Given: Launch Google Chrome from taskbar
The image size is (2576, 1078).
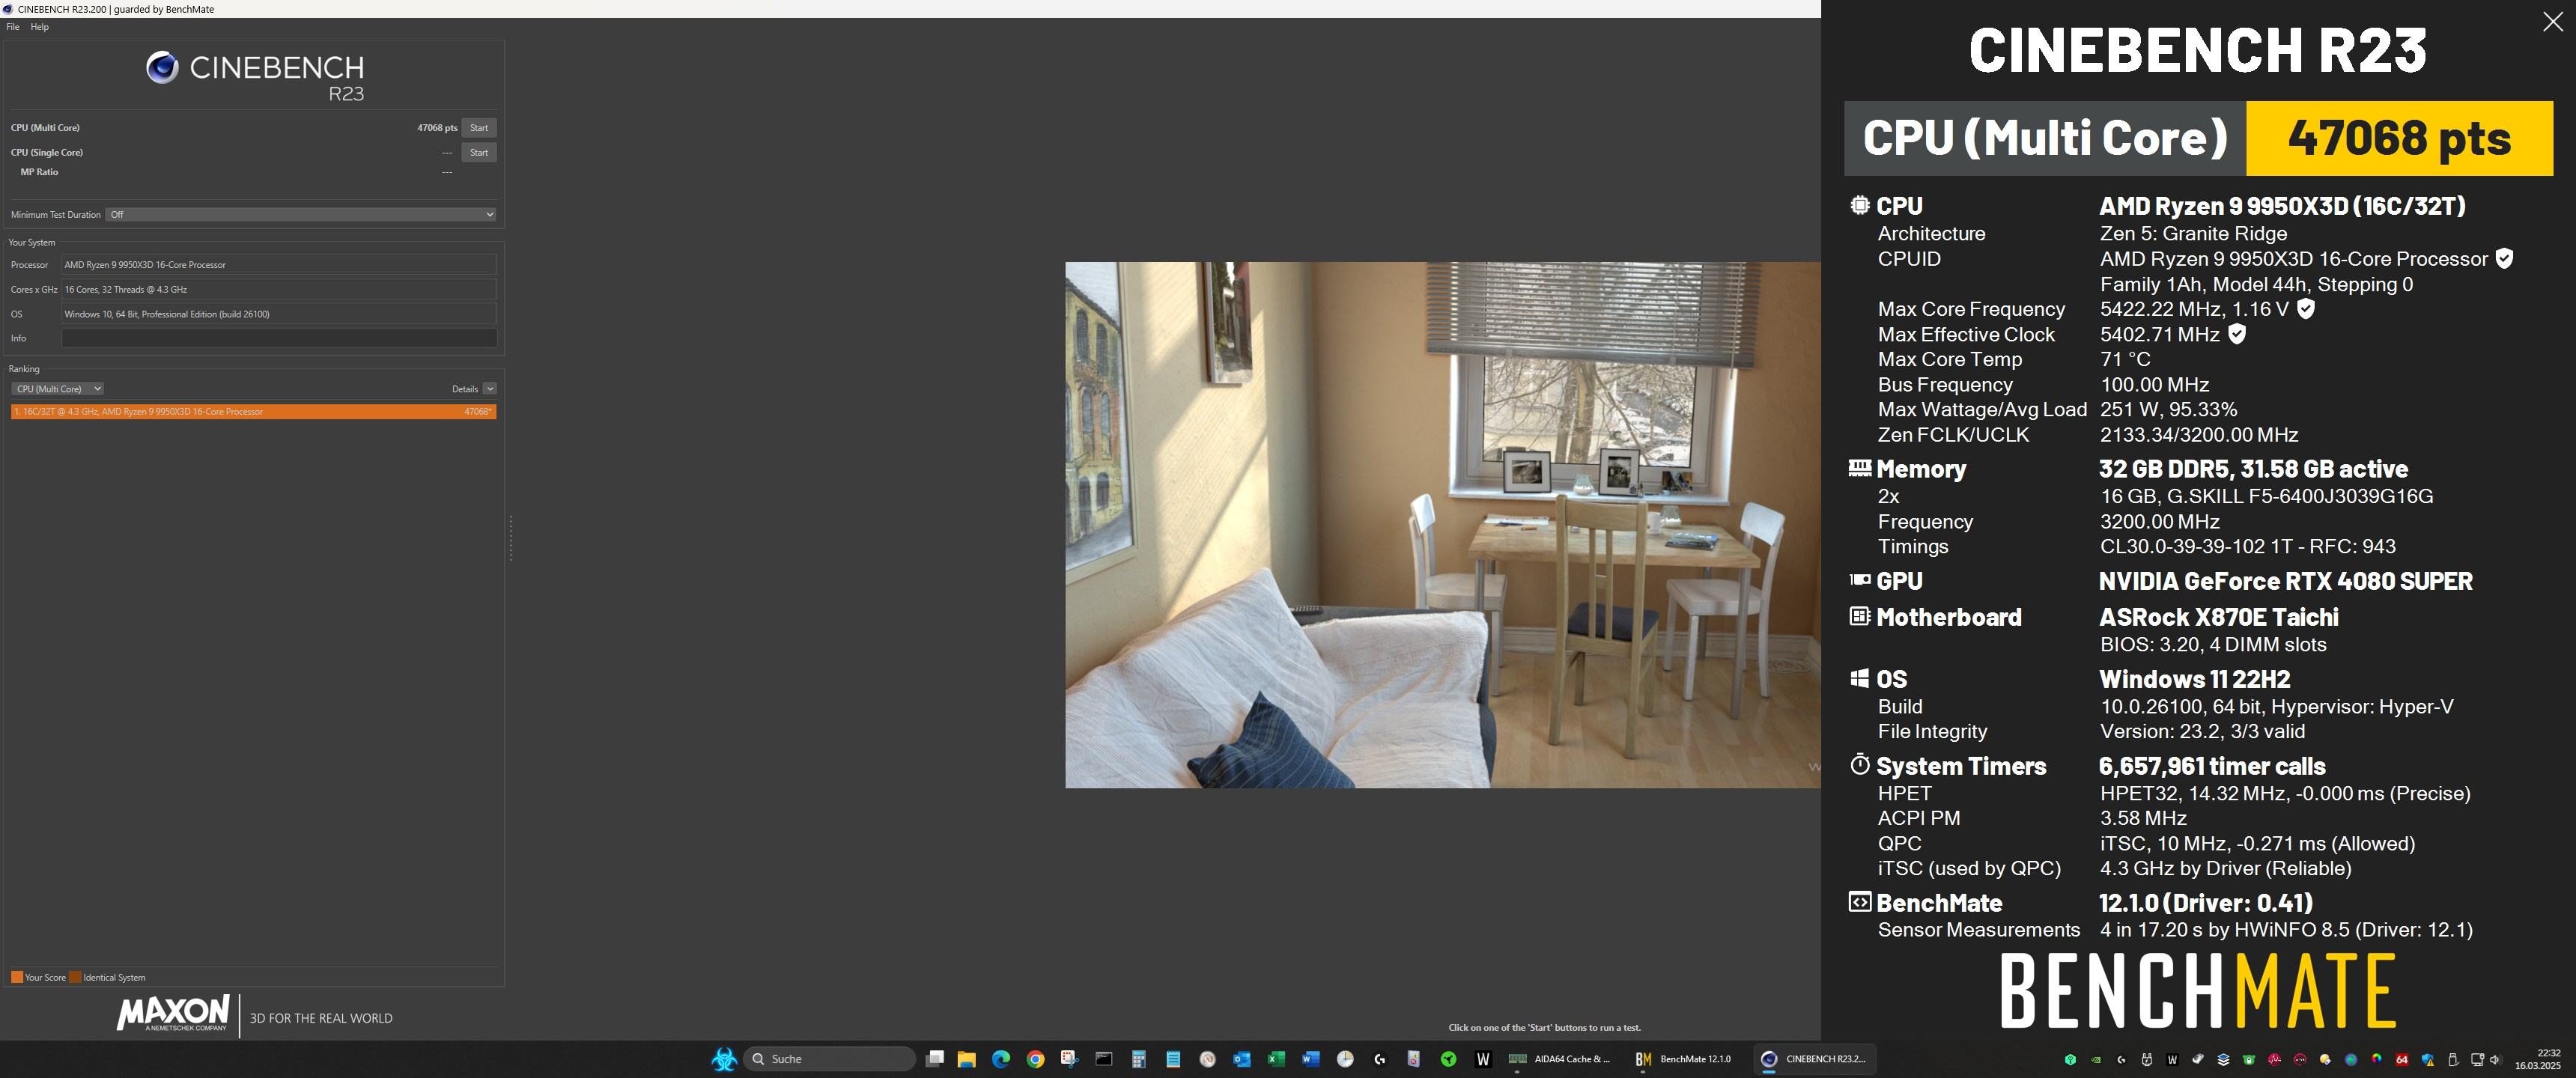Looking at the screenshot, I should coord(1035,1059).
